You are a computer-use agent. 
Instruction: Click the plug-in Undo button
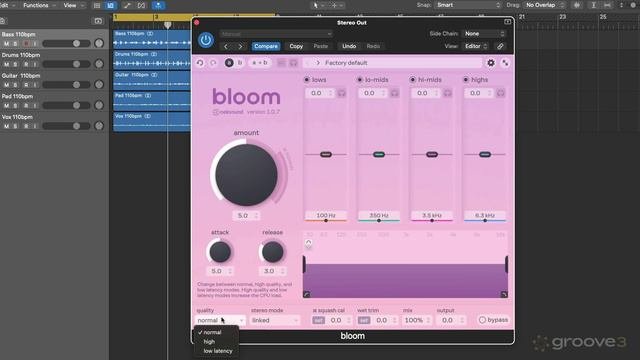pyautogui.click(x=349, y=46)
